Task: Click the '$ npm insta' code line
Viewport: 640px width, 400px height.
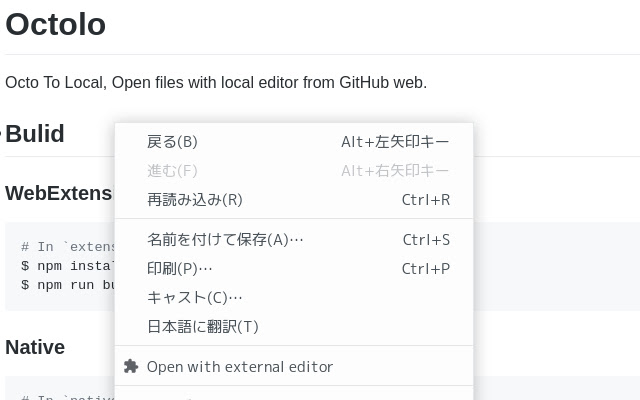Action: click(68, 266)
